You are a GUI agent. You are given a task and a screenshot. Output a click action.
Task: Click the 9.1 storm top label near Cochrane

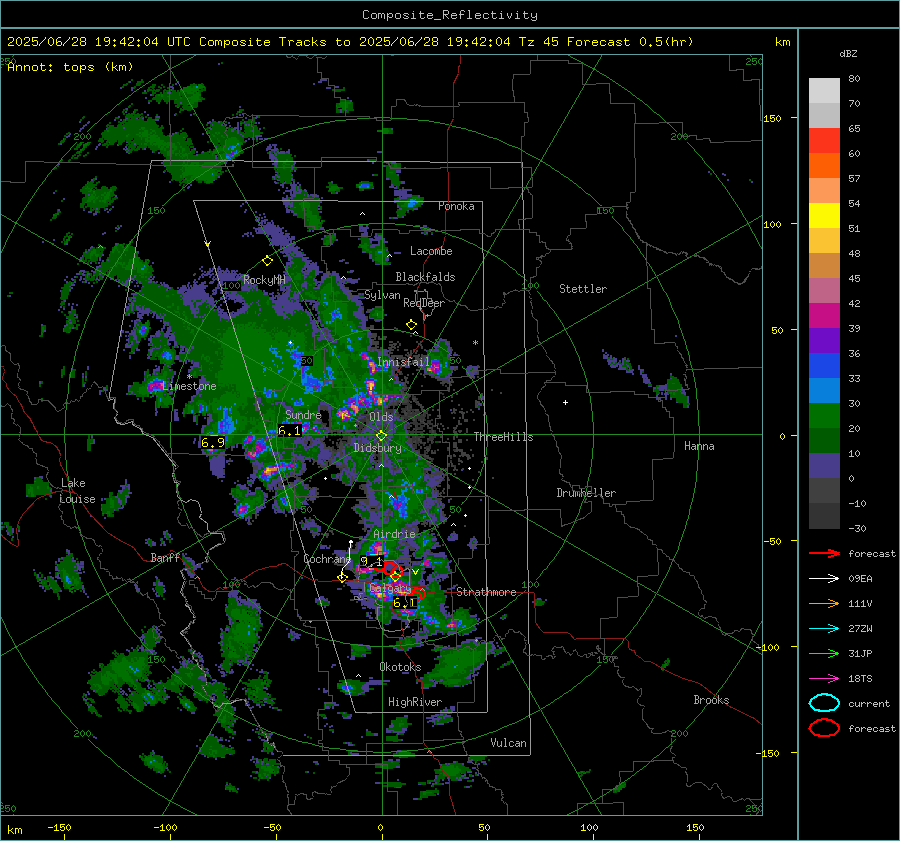pyautogui.click(x=371, y=561)
